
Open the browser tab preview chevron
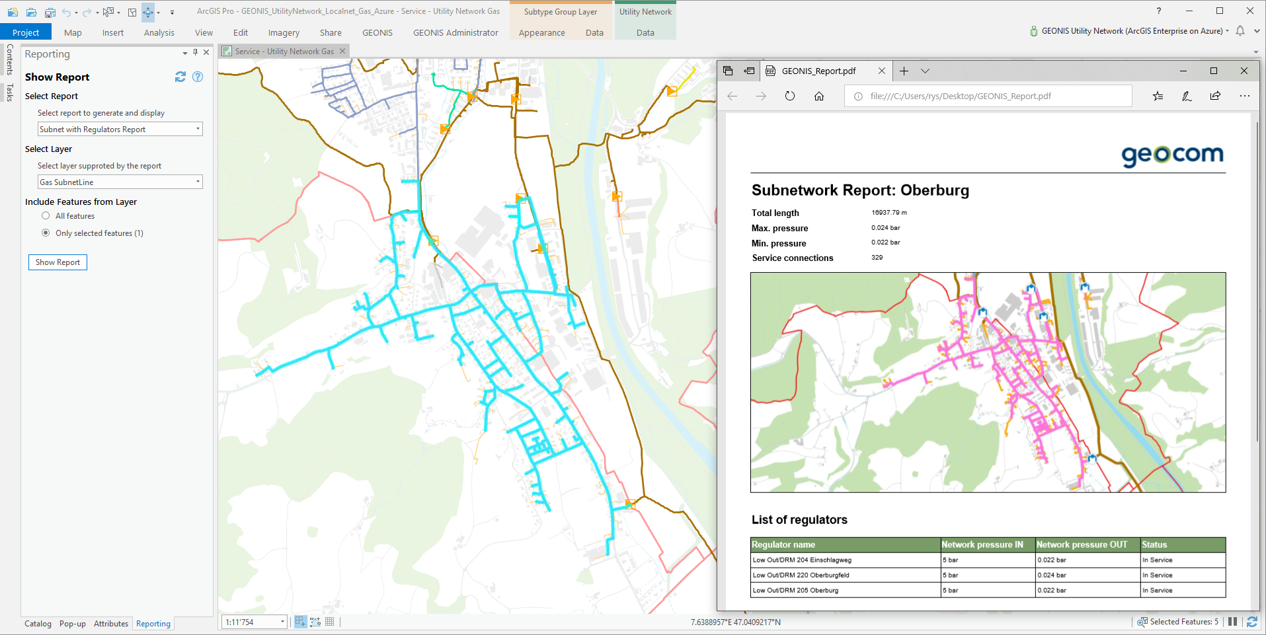[x=925, y=71]
